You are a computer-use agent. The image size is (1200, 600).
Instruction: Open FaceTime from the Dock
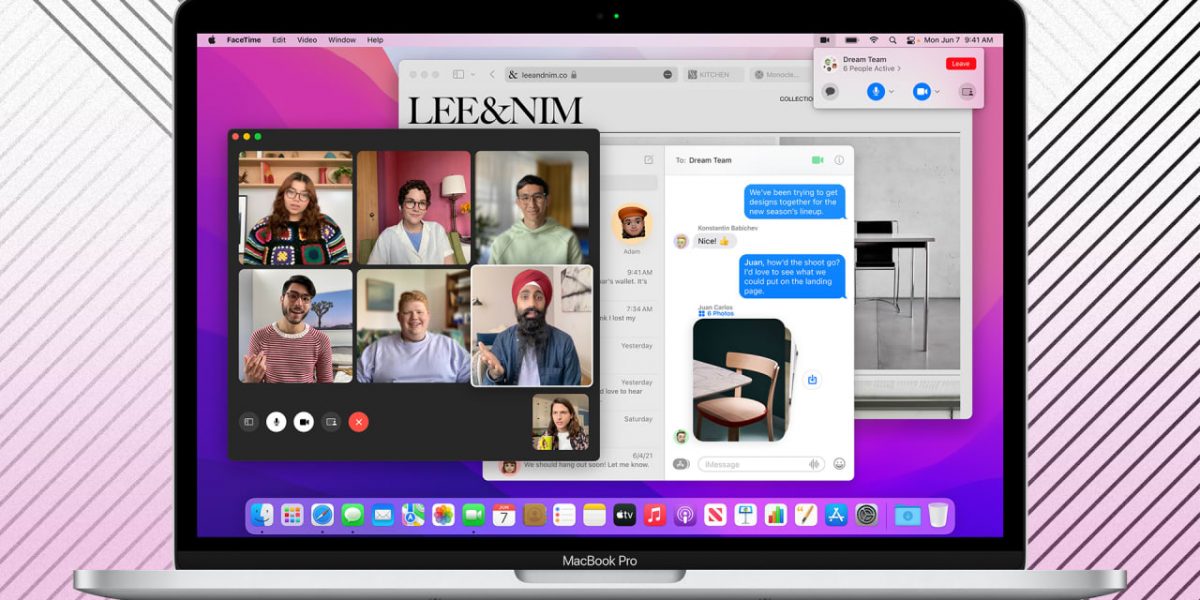(473, 515)
